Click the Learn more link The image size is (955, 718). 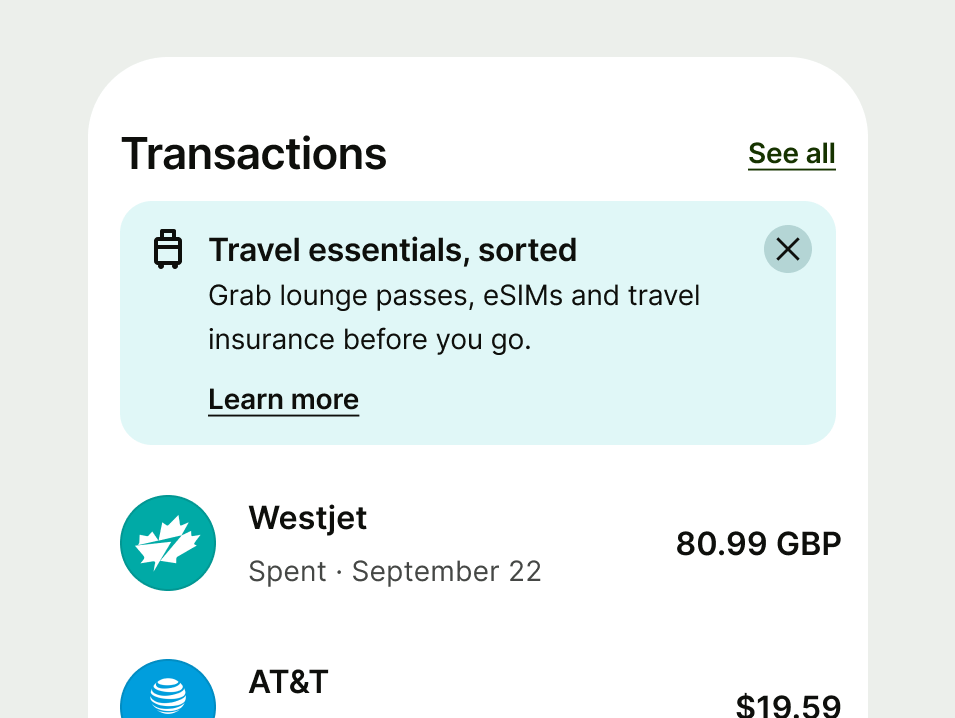tap(283, 399)
